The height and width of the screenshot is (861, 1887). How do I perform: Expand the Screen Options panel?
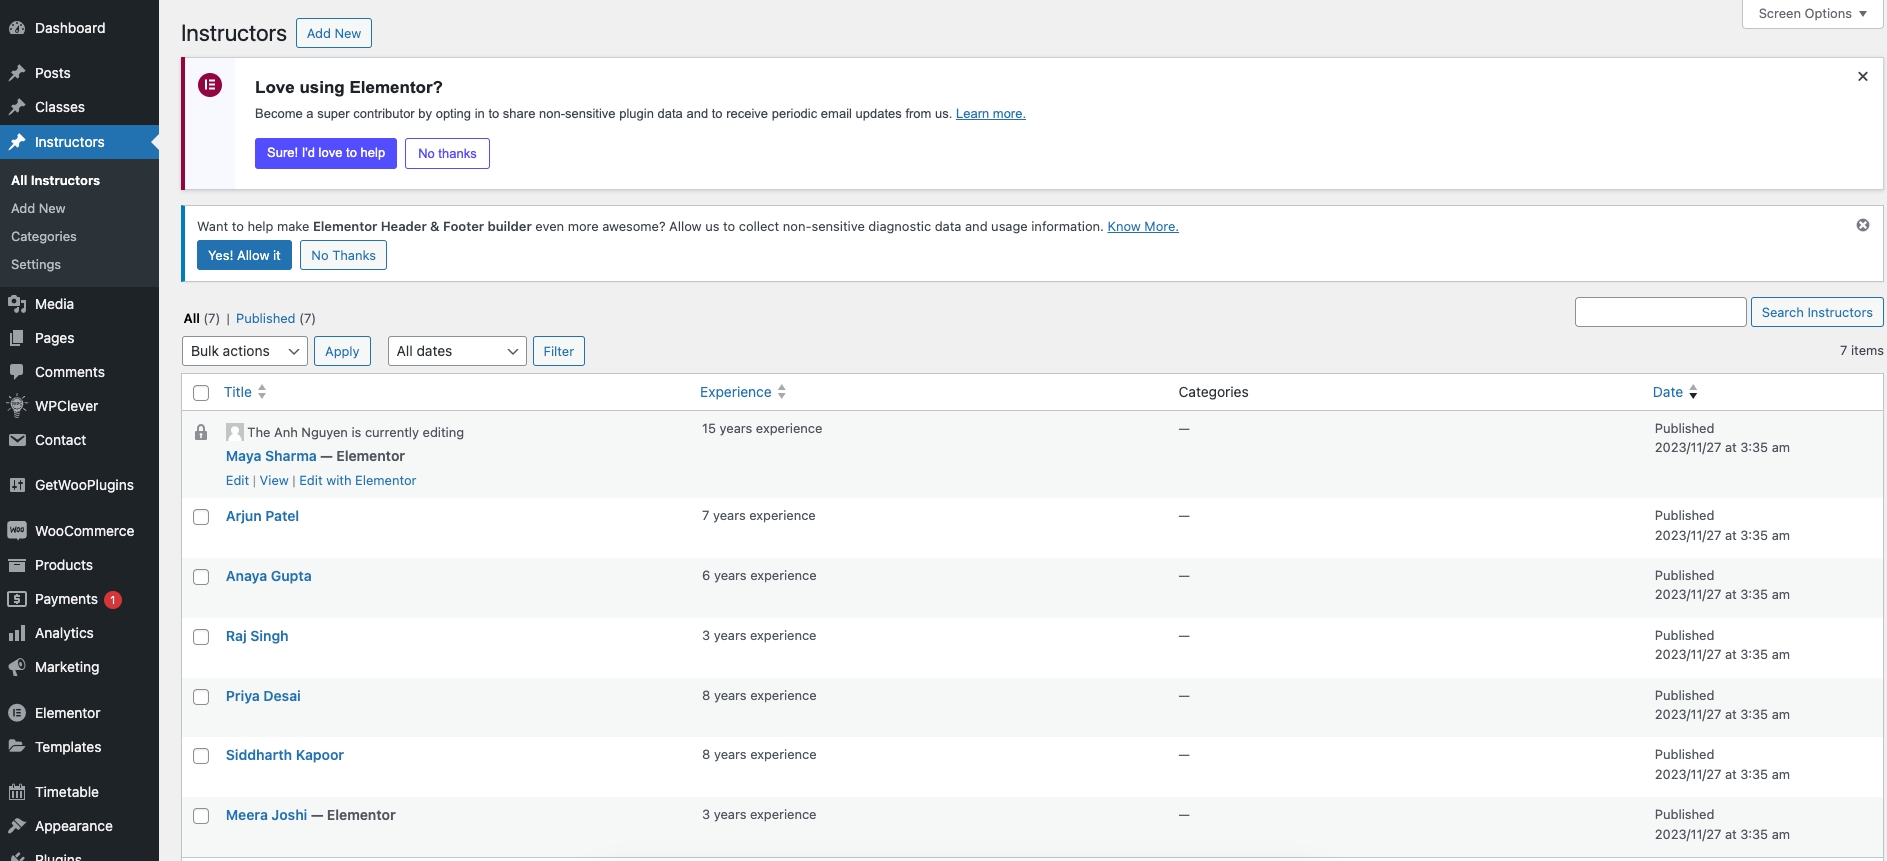(1812, 14)
